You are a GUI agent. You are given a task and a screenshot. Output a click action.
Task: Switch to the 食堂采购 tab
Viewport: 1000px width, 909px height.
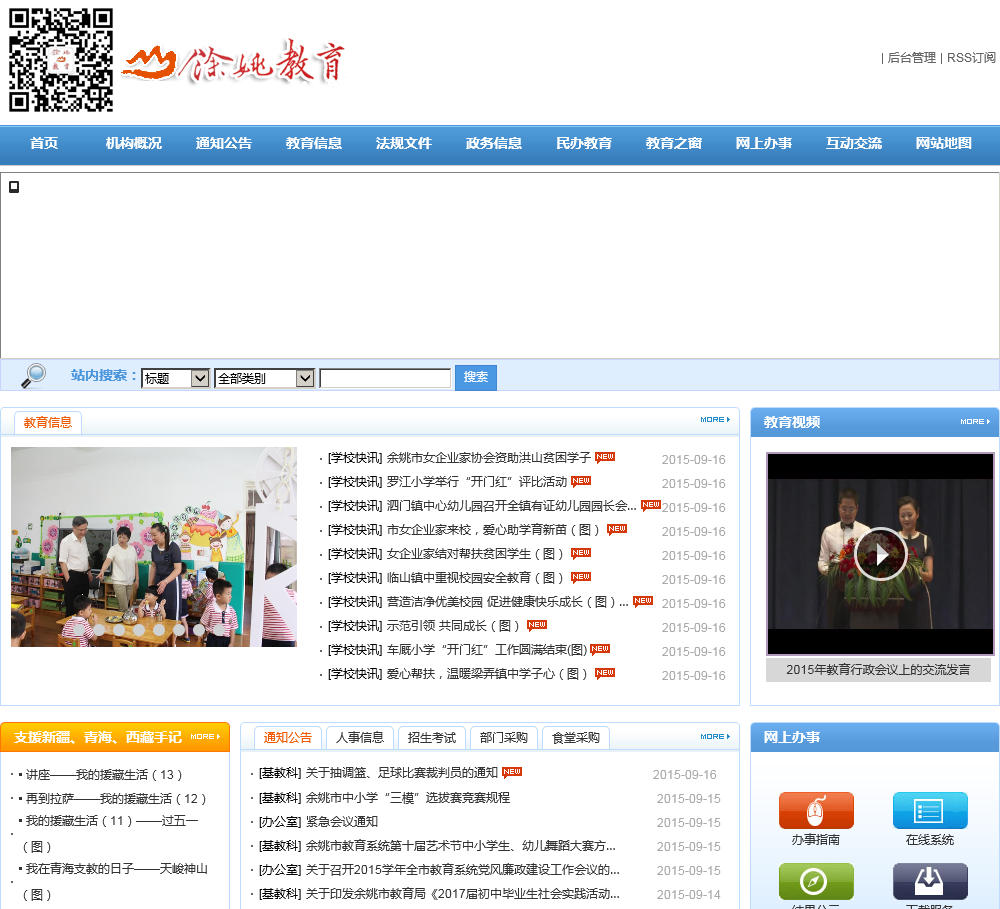(x=576, y=737)
